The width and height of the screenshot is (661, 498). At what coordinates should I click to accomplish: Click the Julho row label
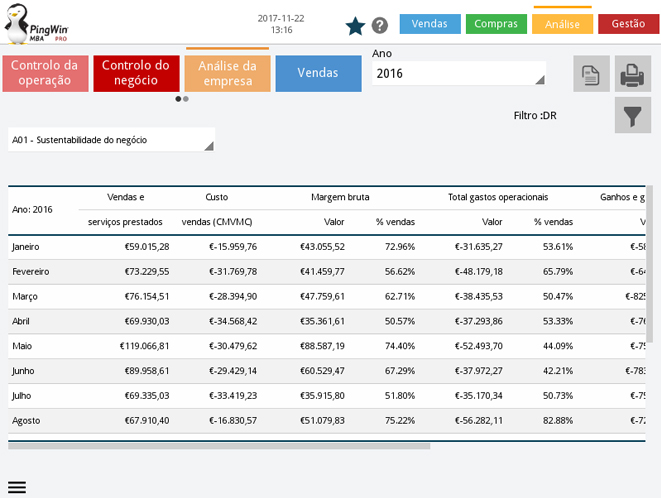pos(21,396)
